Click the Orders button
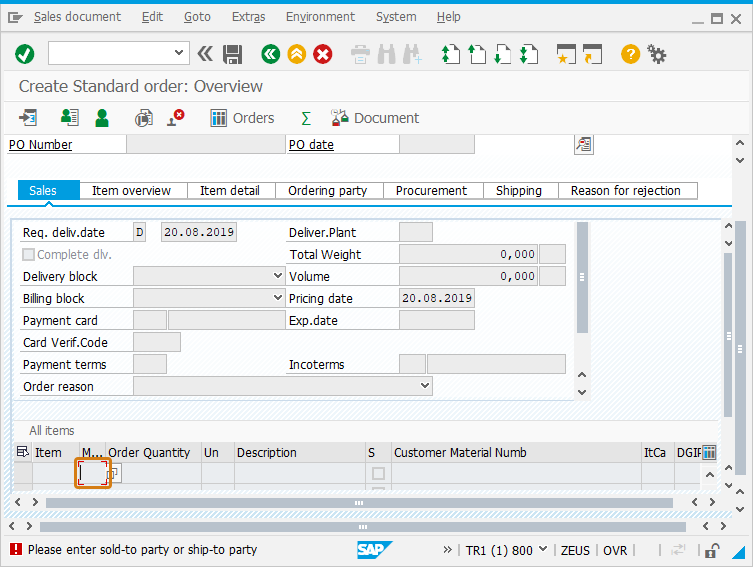Image resolution: width=753 pixels, height=567 pixels. pyautogui.click(x=242, y=118)
